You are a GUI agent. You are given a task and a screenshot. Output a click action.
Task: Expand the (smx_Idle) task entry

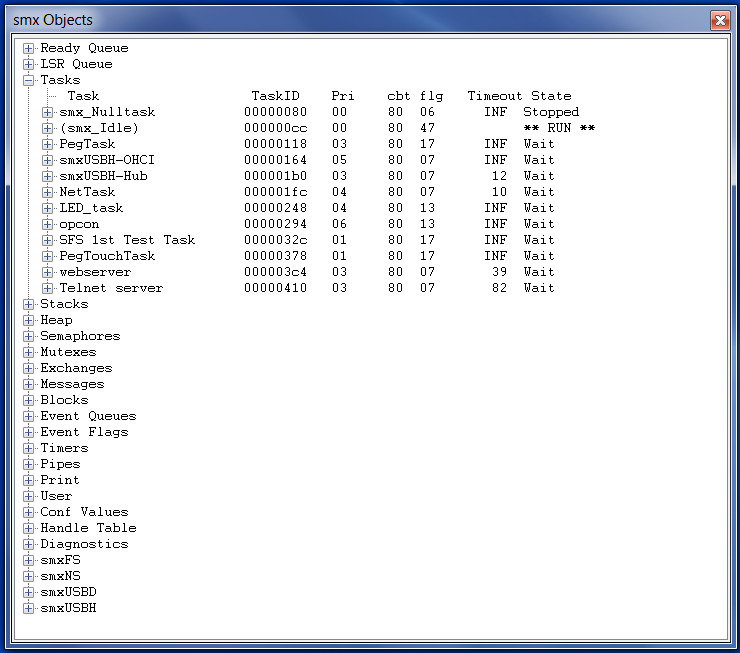(47, 128)
